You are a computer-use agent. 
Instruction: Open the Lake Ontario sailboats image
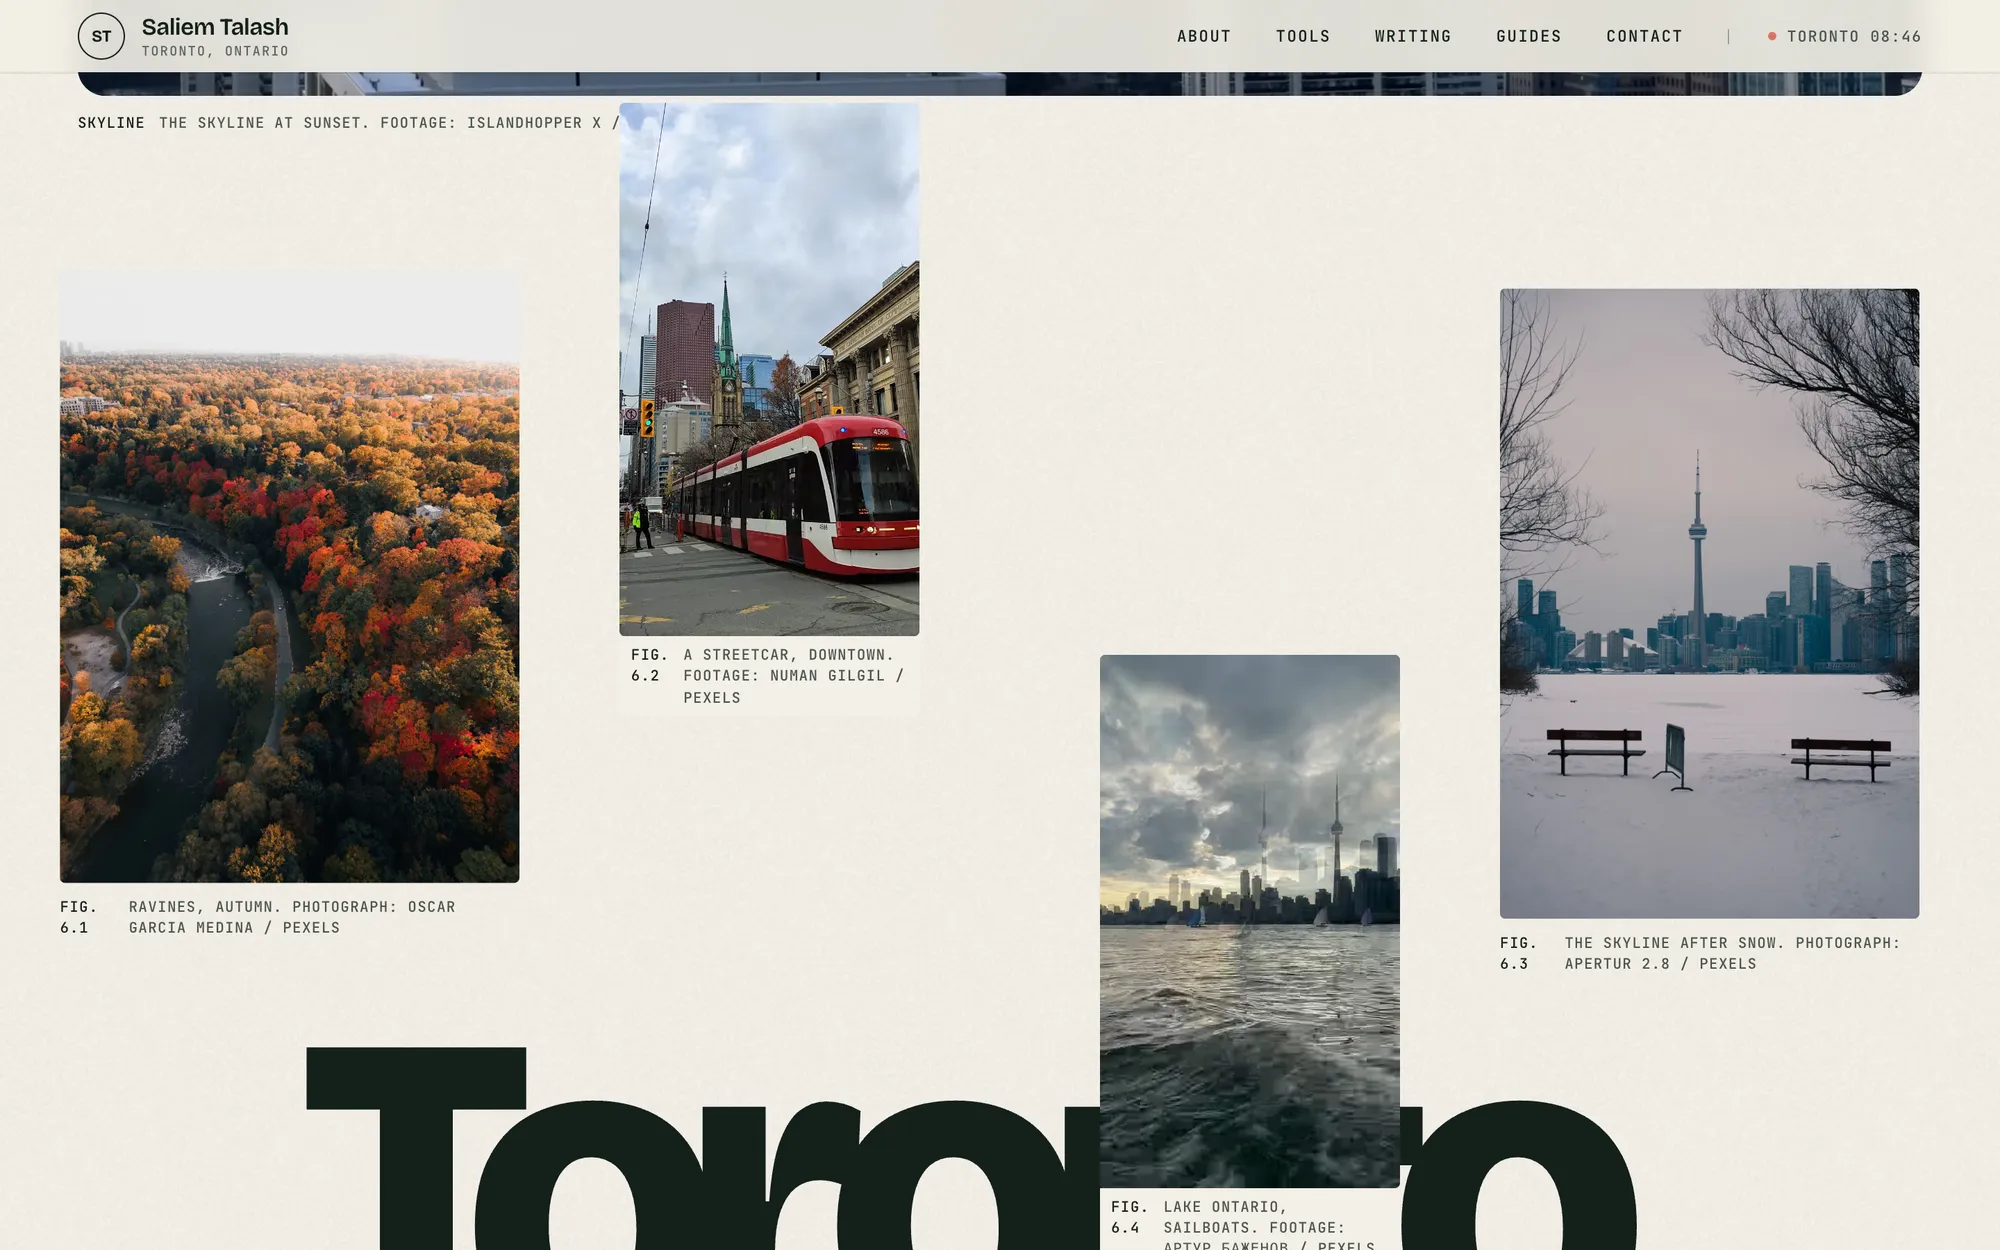[x=1250, y=921]
